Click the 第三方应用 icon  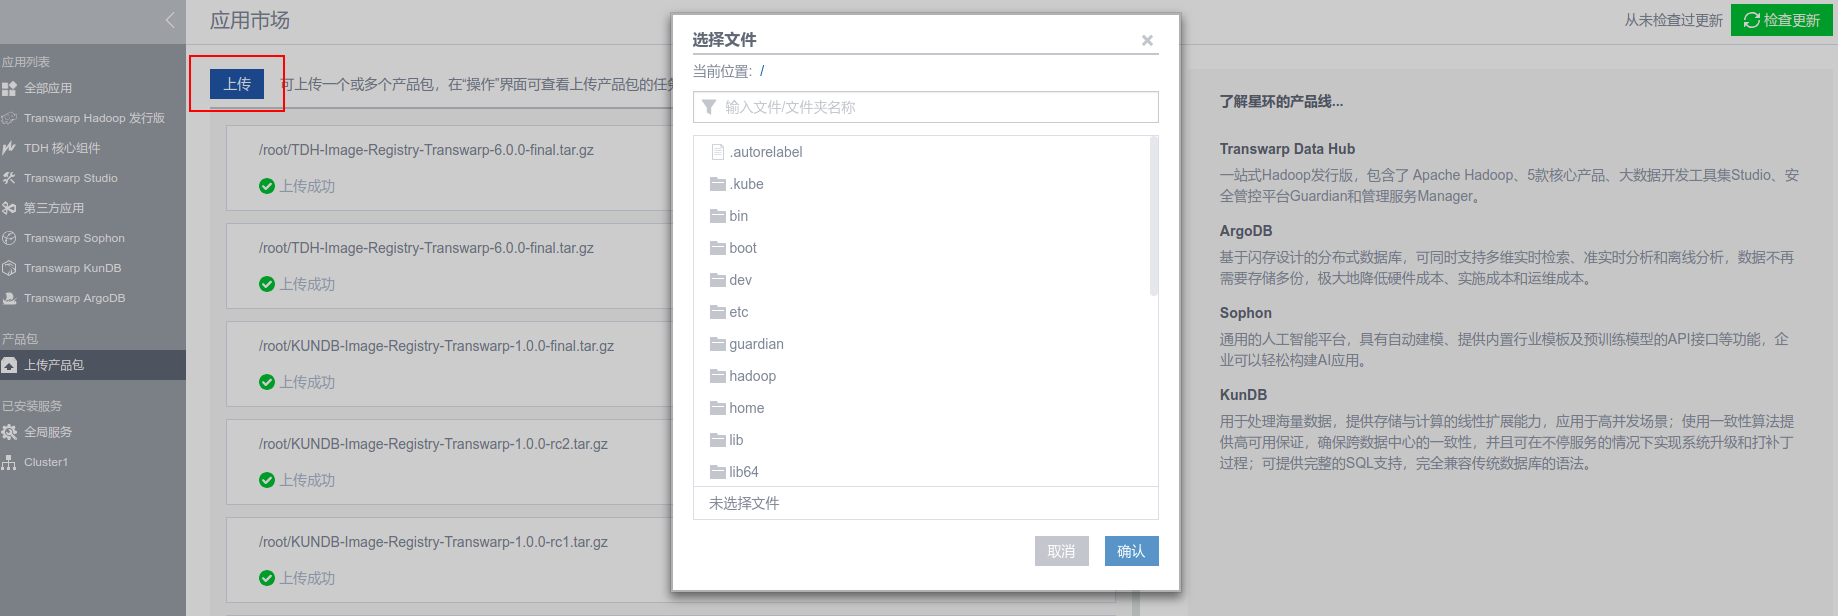click(9, 208)
